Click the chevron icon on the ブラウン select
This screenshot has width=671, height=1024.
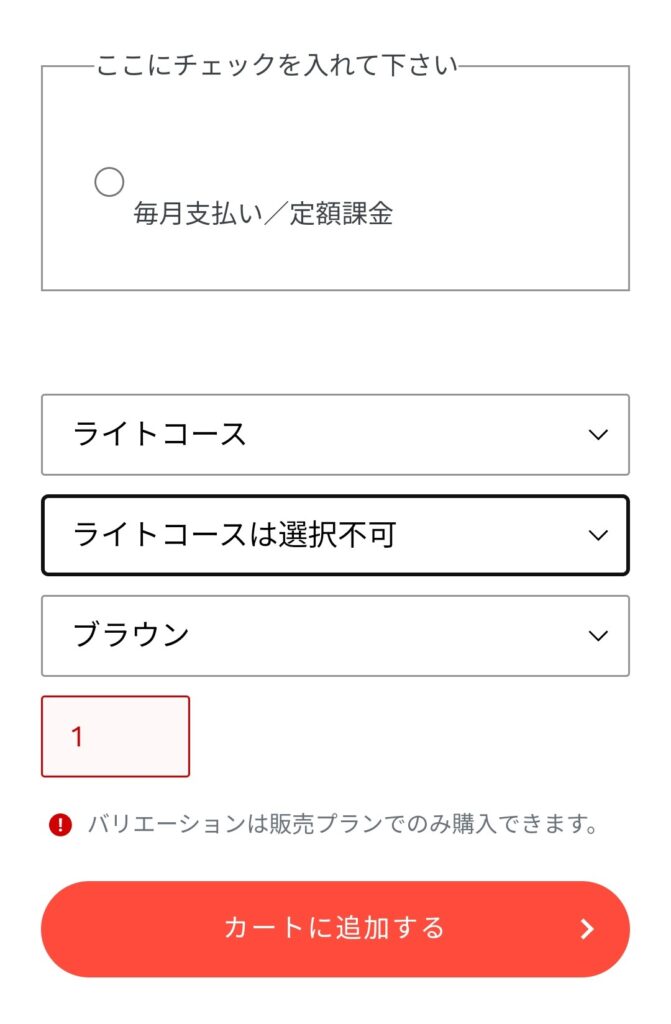click(598, 636)
